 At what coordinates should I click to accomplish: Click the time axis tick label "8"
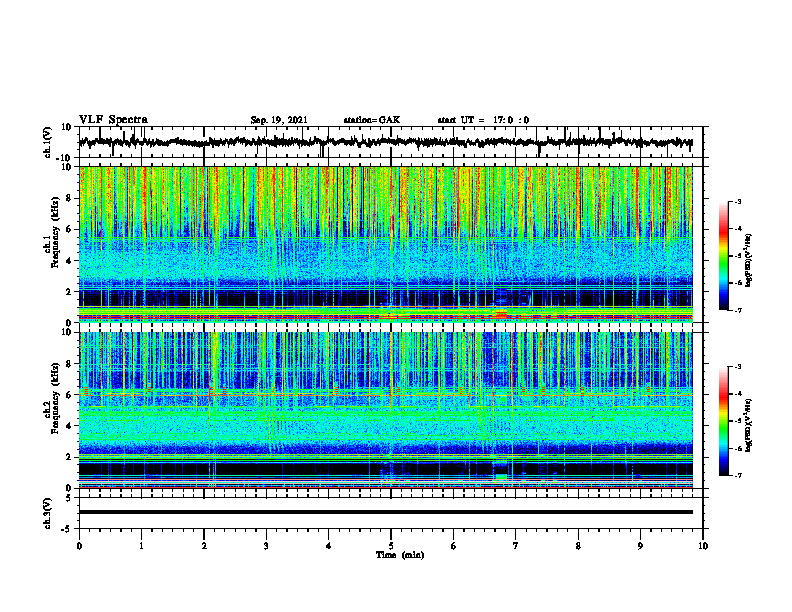tap(578, 546)
